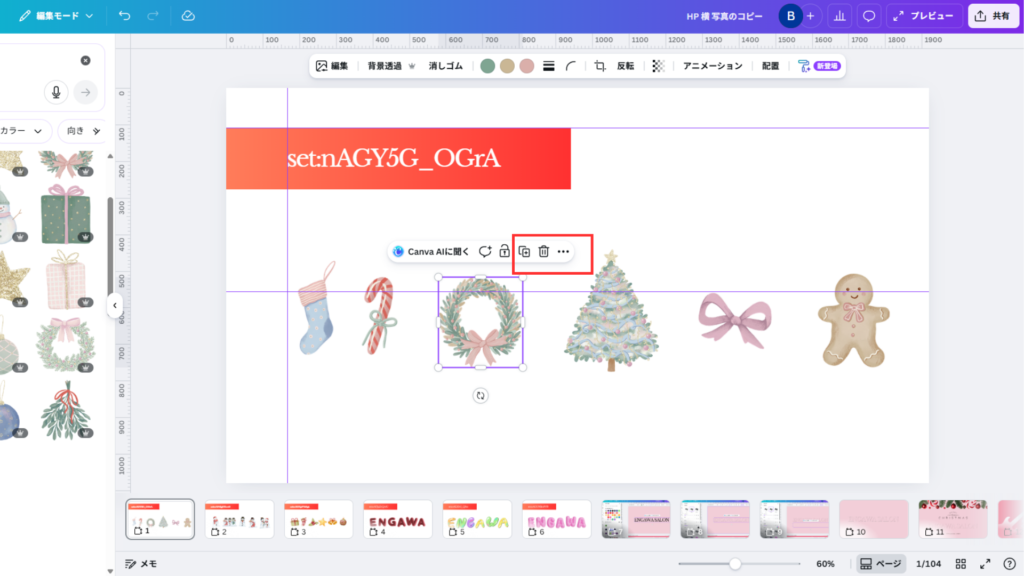Open the transparency checkerboard icon
1024x576 pixels.
coord(658,66)
